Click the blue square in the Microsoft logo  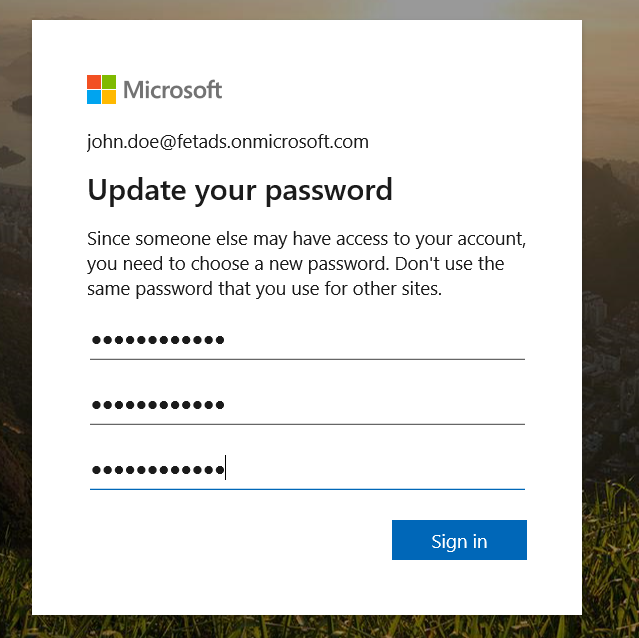tap(94, 97)
